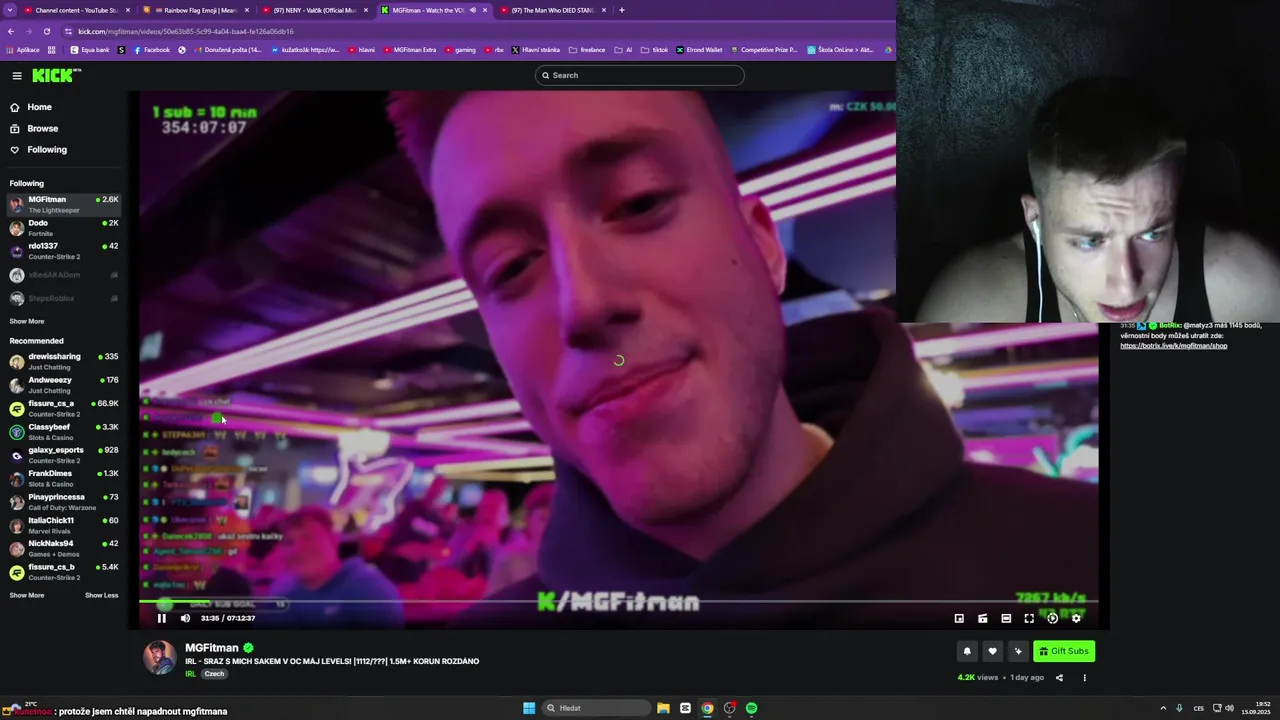The image size is (1280, 720).
Task: Open fissure_cs_b recommended channel
Action: [64, 572]
